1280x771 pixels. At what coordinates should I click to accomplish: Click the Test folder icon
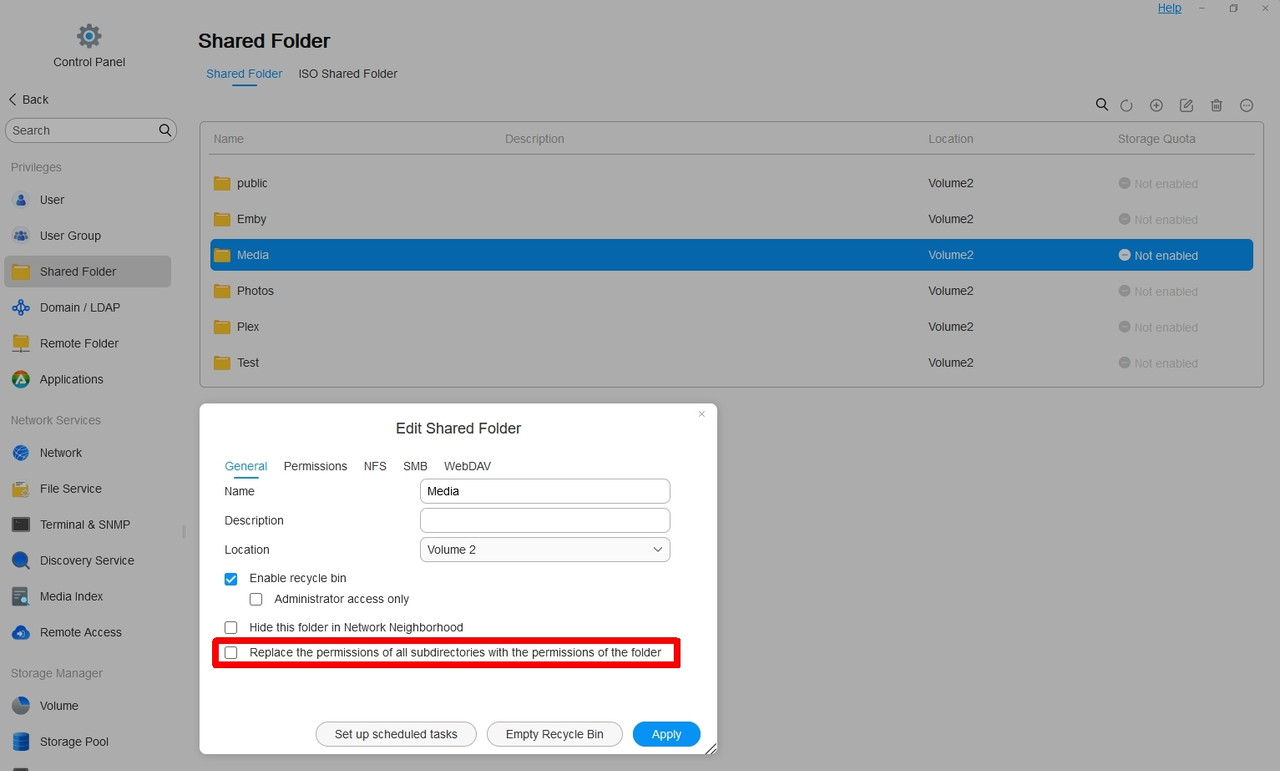pyautogui.click(x=222, y=364)
